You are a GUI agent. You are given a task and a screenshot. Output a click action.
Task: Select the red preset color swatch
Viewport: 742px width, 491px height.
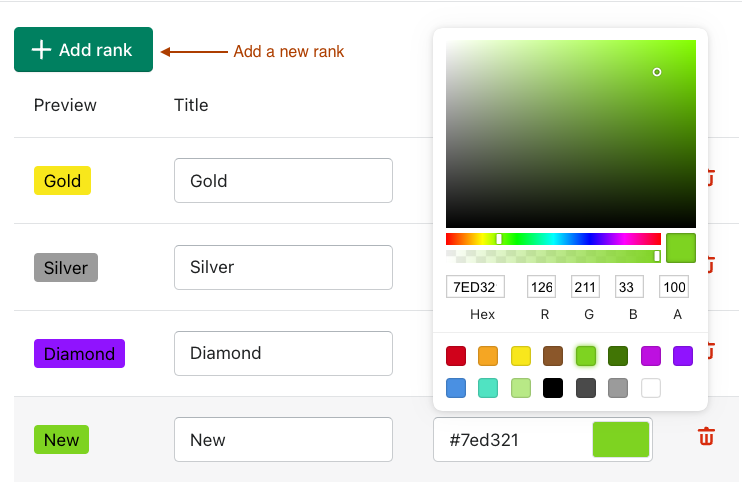[456, 355]
